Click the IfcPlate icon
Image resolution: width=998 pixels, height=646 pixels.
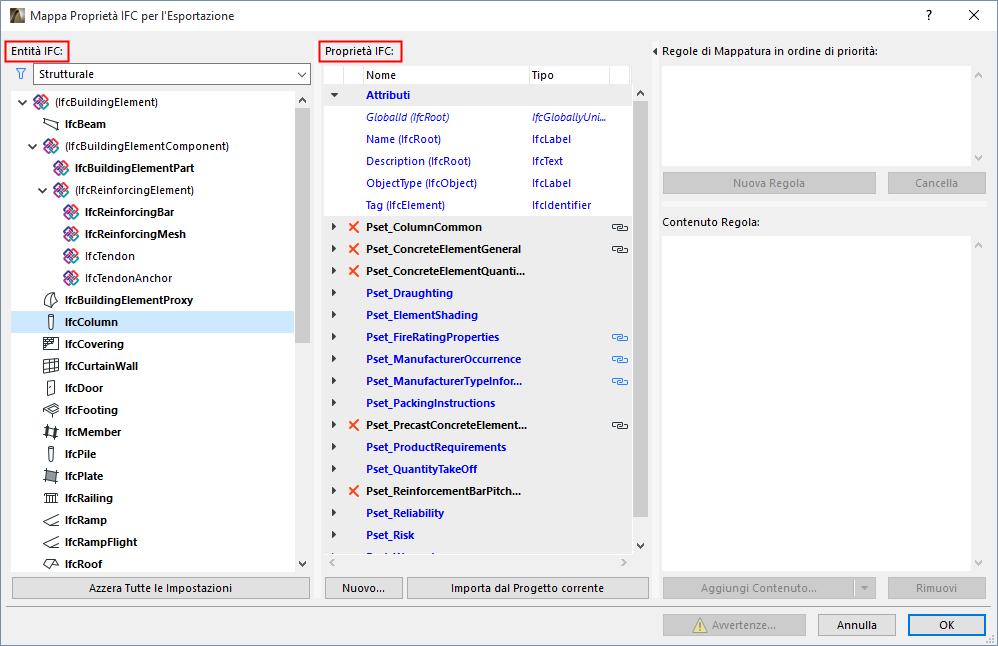51,476
